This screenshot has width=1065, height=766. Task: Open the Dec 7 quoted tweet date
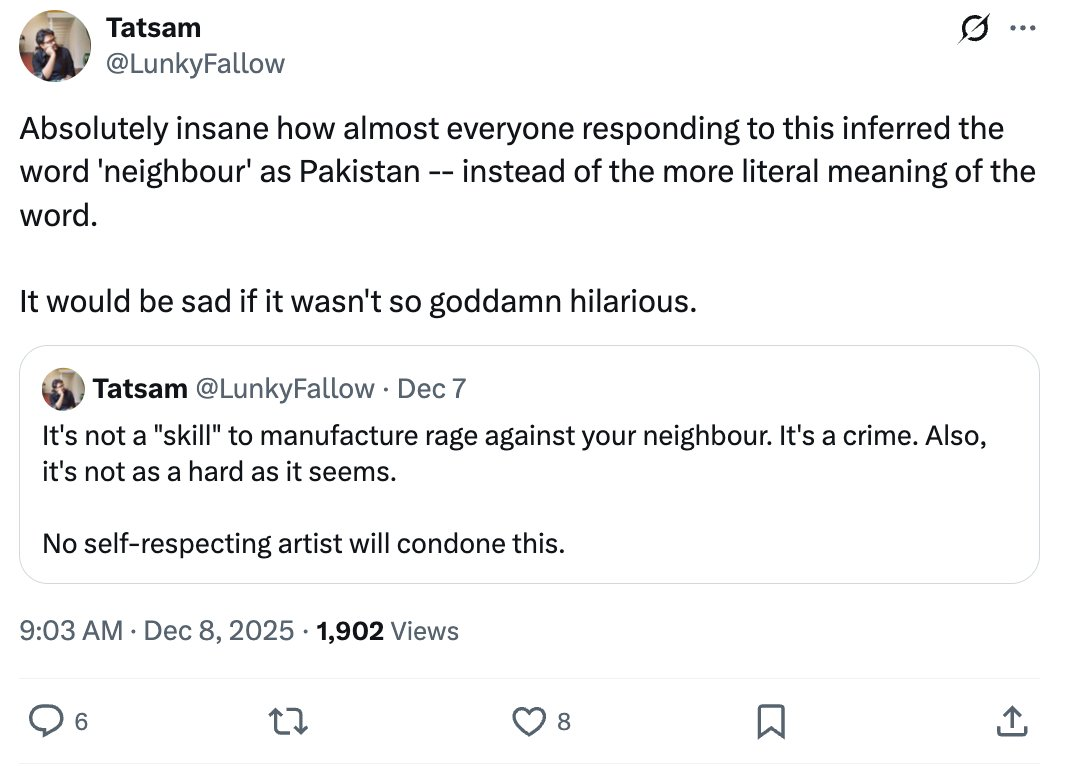(x=432, y=388)
